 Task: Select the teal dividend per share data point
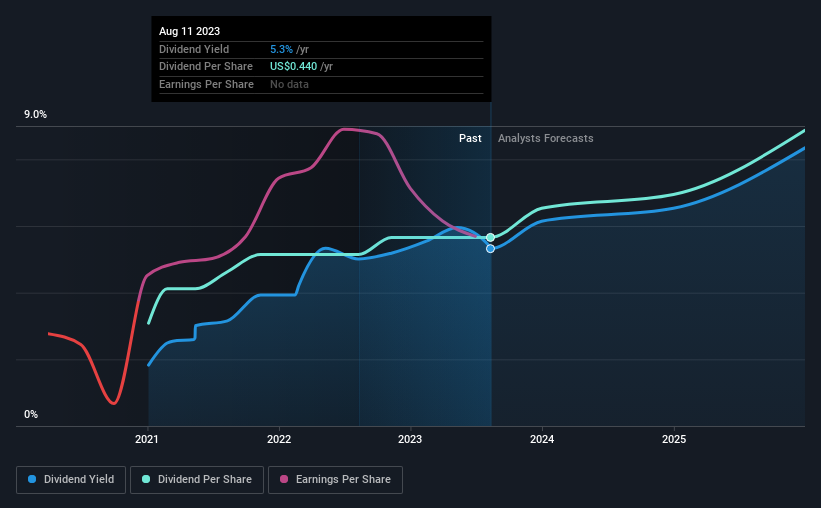[490, 238]
